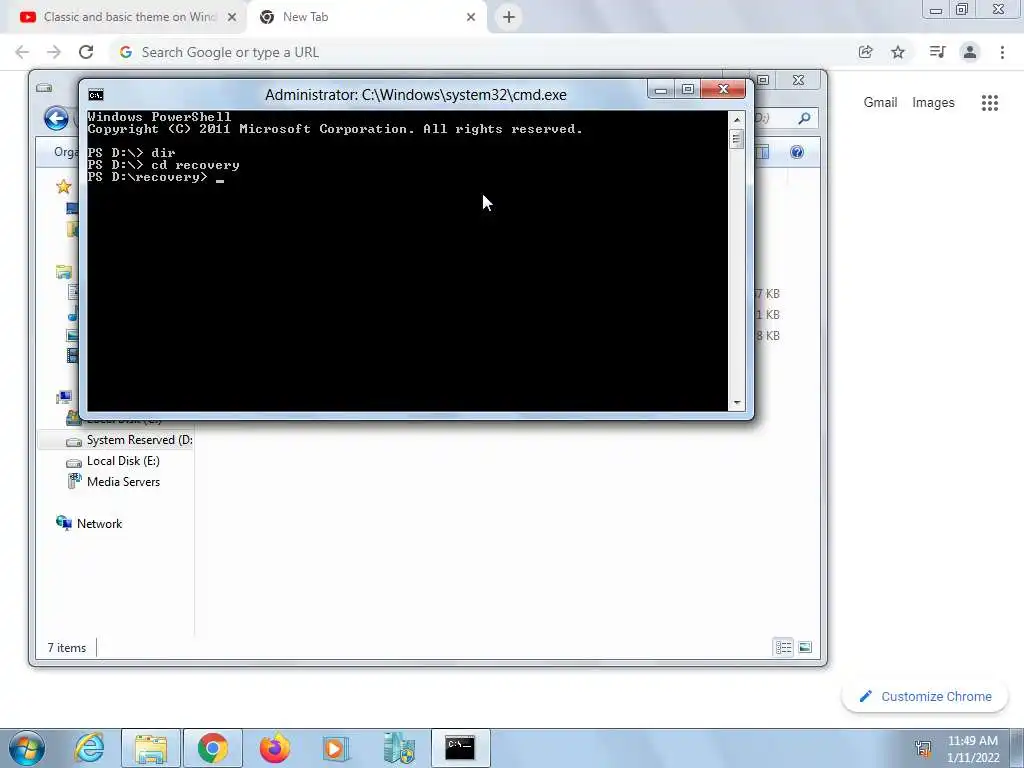Open the Server Manager taskbar icon
This screenshot has width=1024, height=768.
click(x=398, y=748)
